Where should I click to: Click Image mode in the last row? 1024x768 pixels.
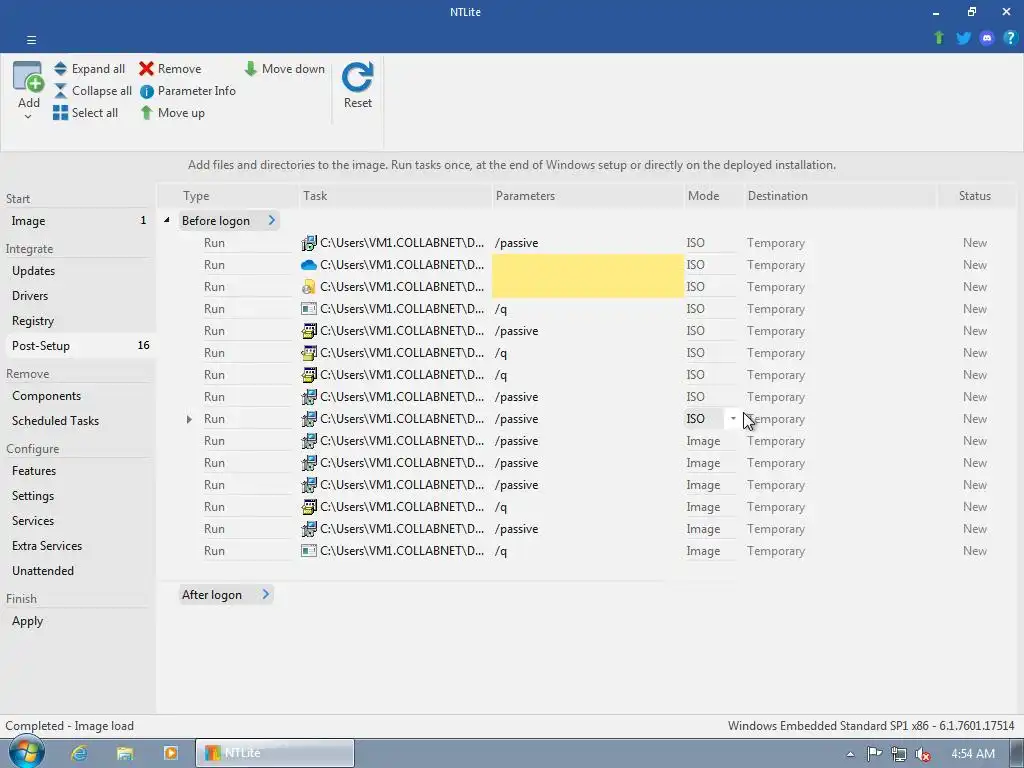coord(703,551)
